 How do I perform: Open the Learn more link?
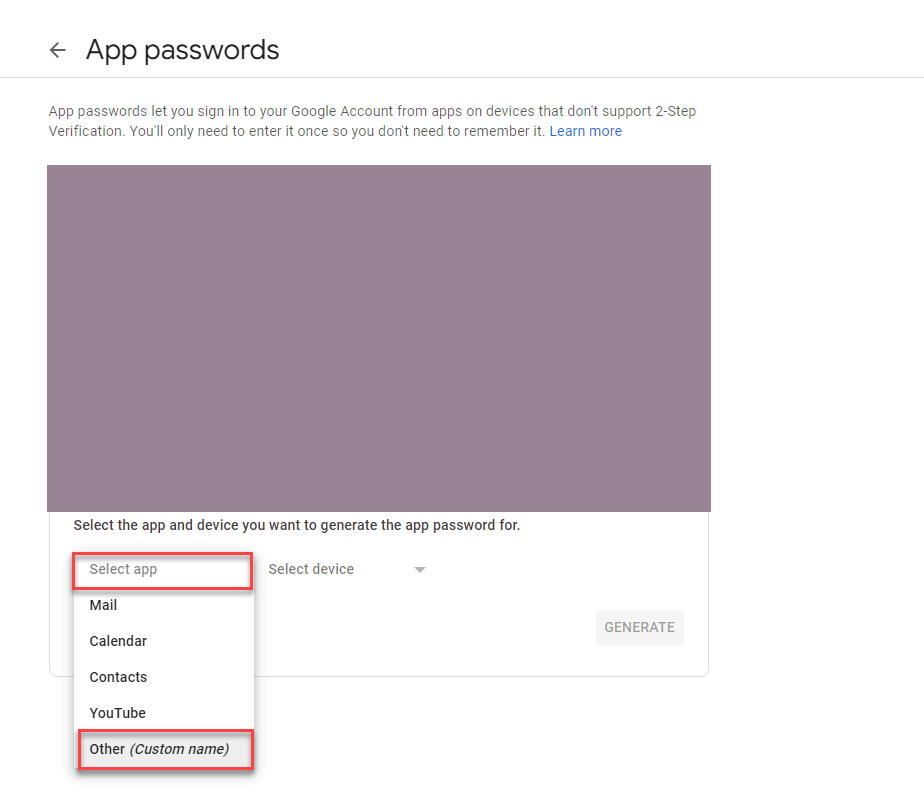tap(585, 131)
